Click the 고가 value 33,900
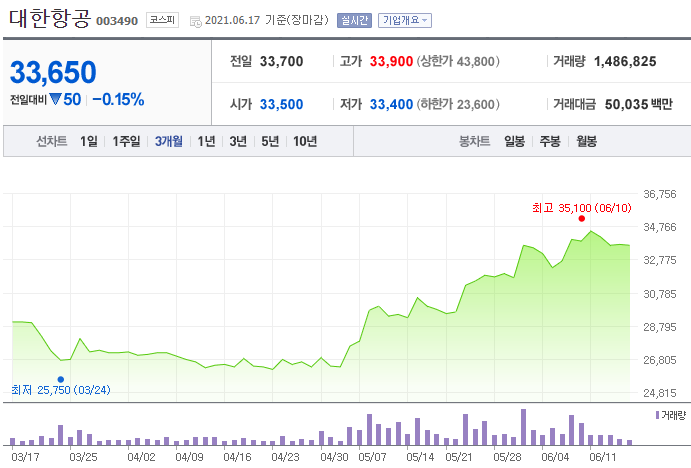691x468 pixels. coord(391,61)
